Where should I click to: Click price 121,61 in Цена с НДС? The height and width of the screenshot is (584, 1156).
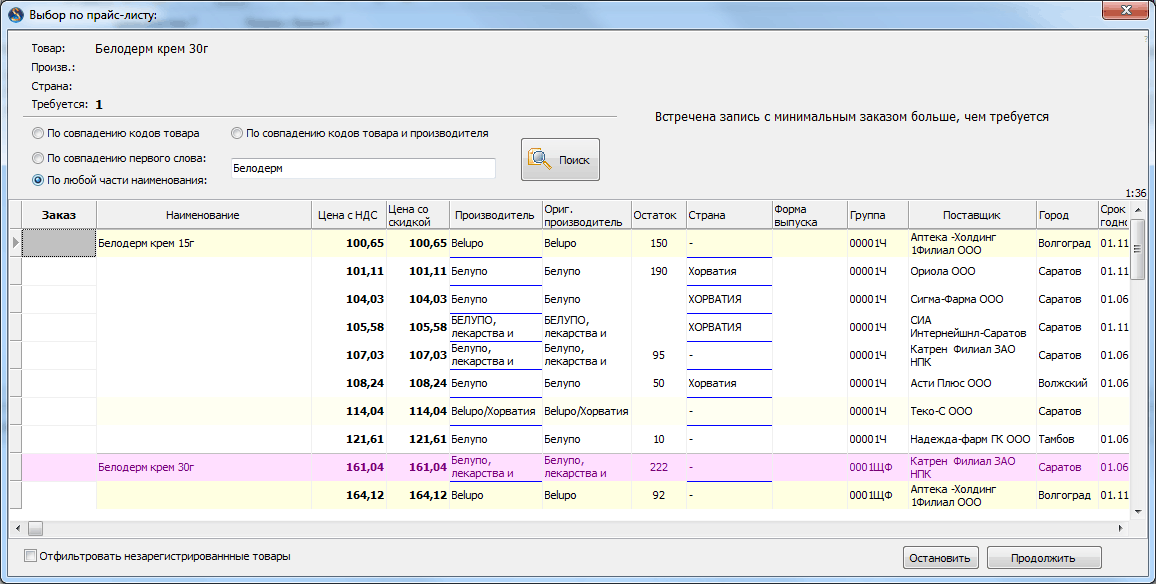(365, 439)
